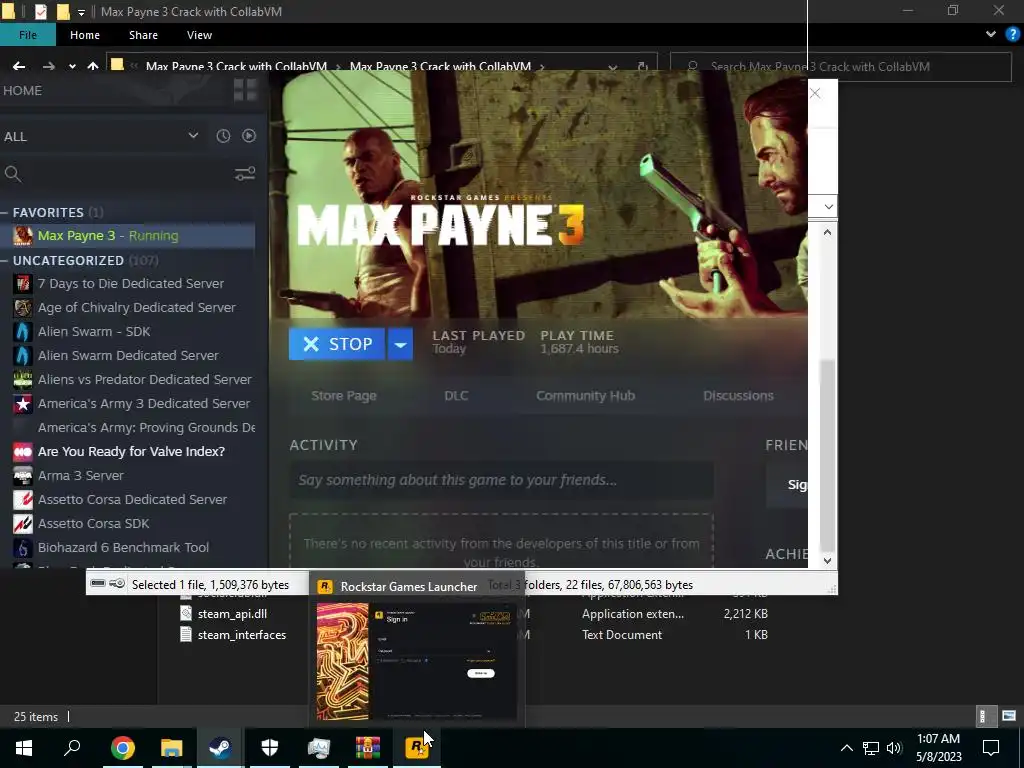Viewport: 1024px width, 768px height.
Task: Open the library advanced filter sliders icon
Action: [x=245, y=174]
